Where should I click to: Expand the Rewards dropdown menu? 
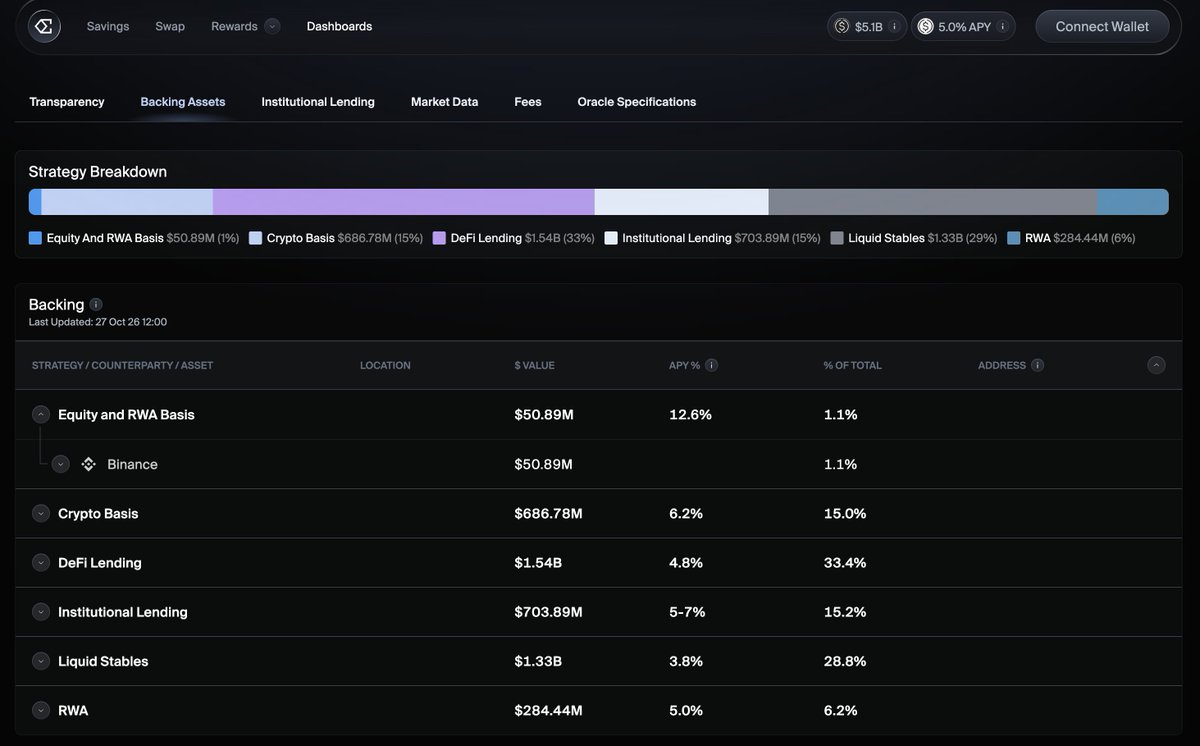[x=272, y=26]
